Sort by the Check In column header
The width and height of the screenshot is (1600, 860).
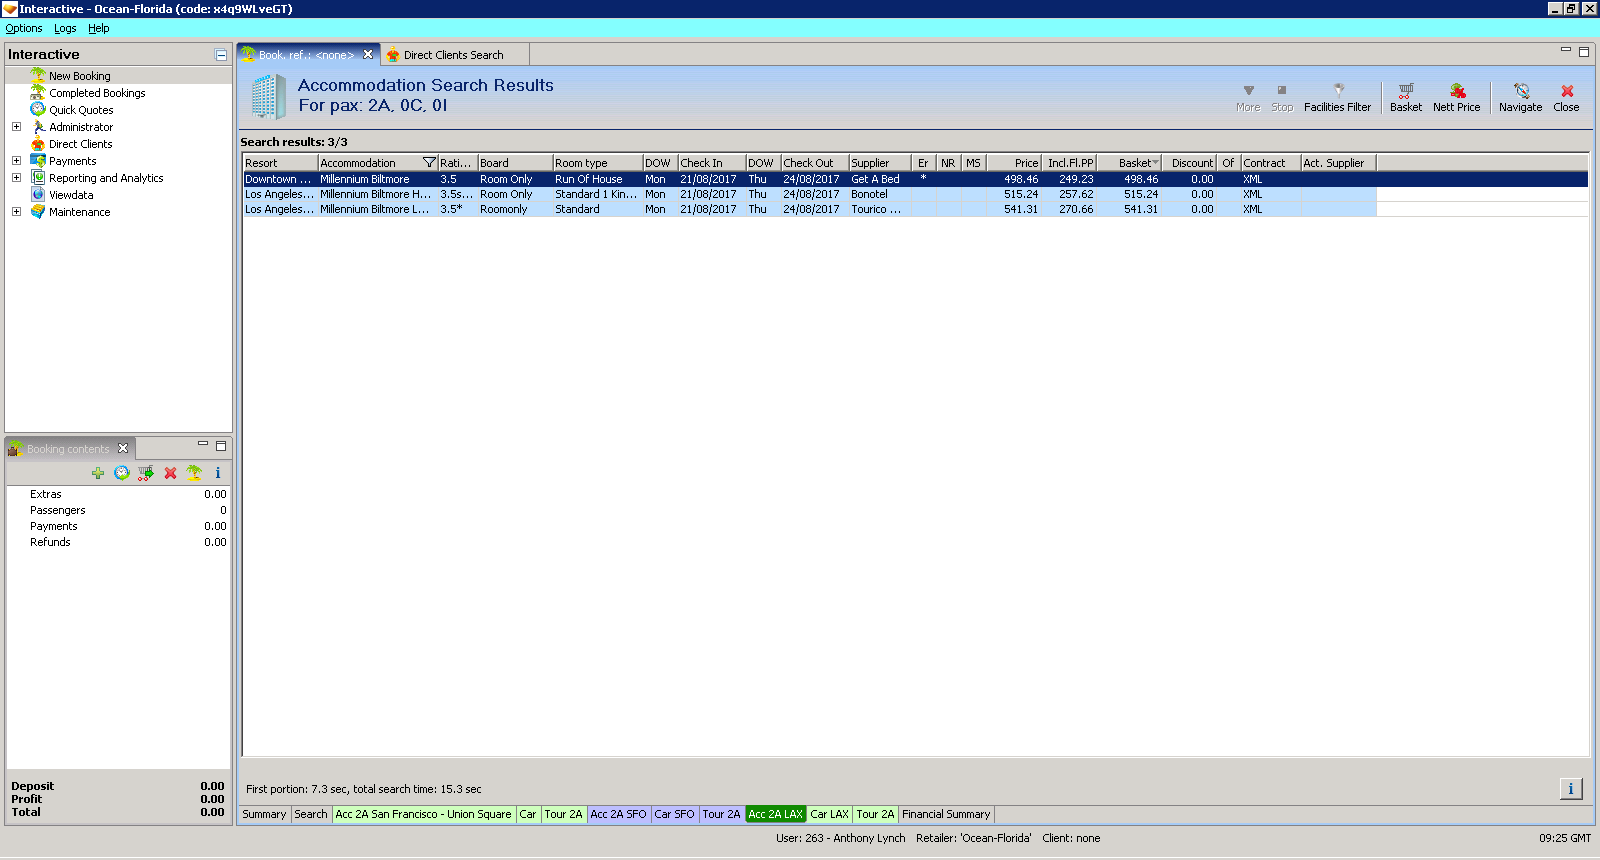712,163
